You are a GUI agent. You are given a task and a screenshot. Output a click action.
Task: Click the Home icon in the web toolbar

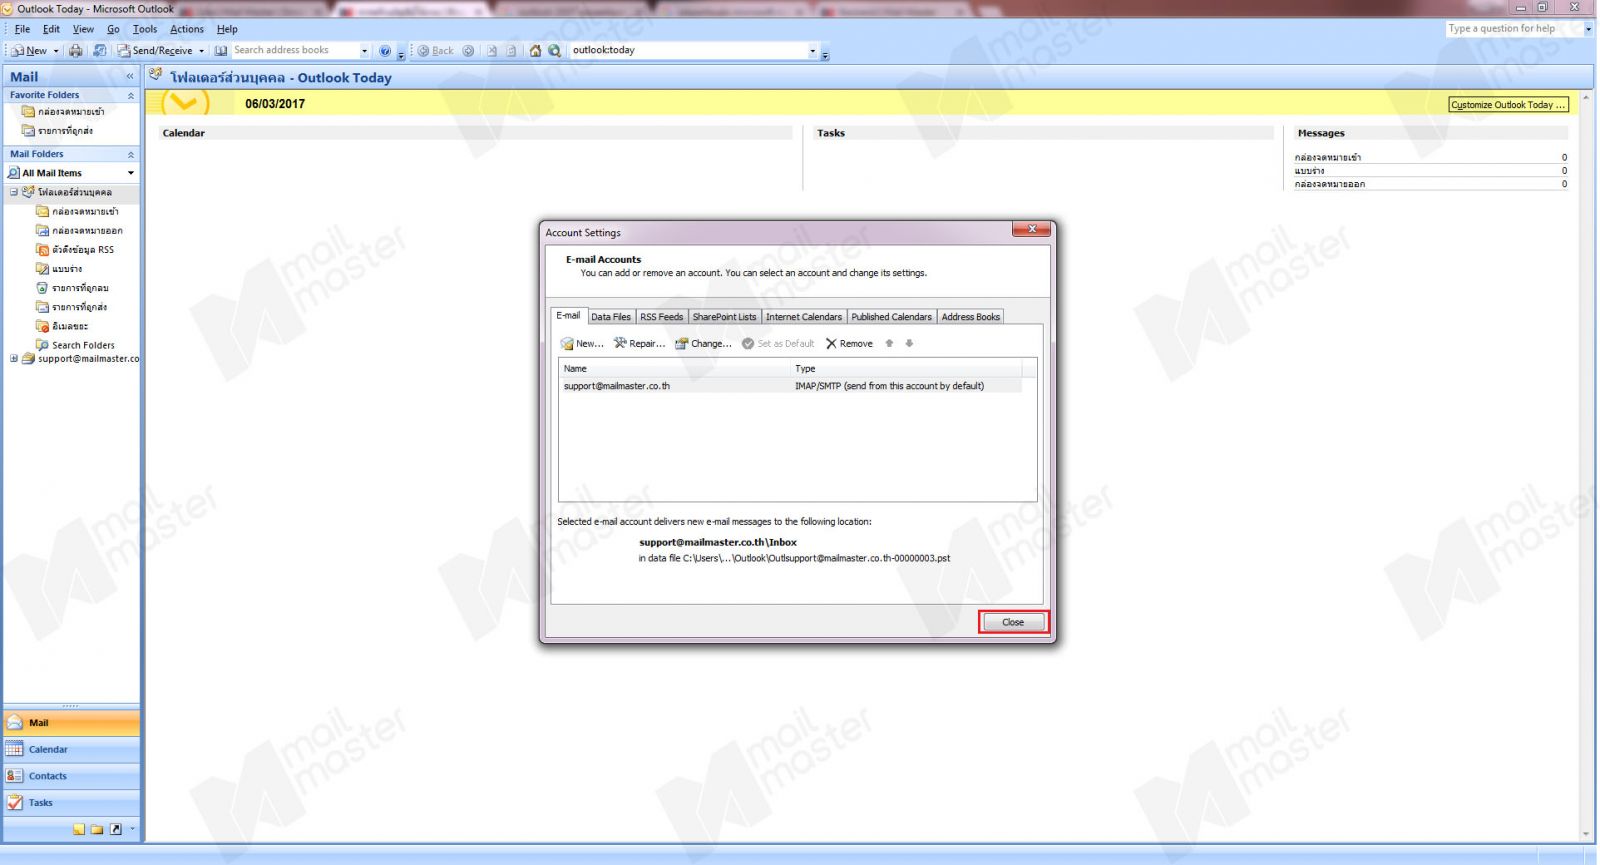pos(535,50)
